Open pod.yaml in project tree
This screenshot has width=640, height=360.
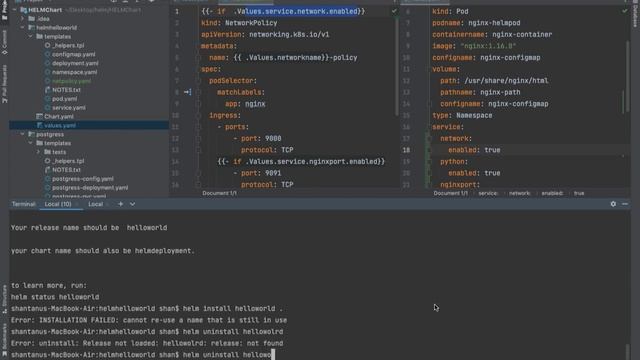point(64,99)
